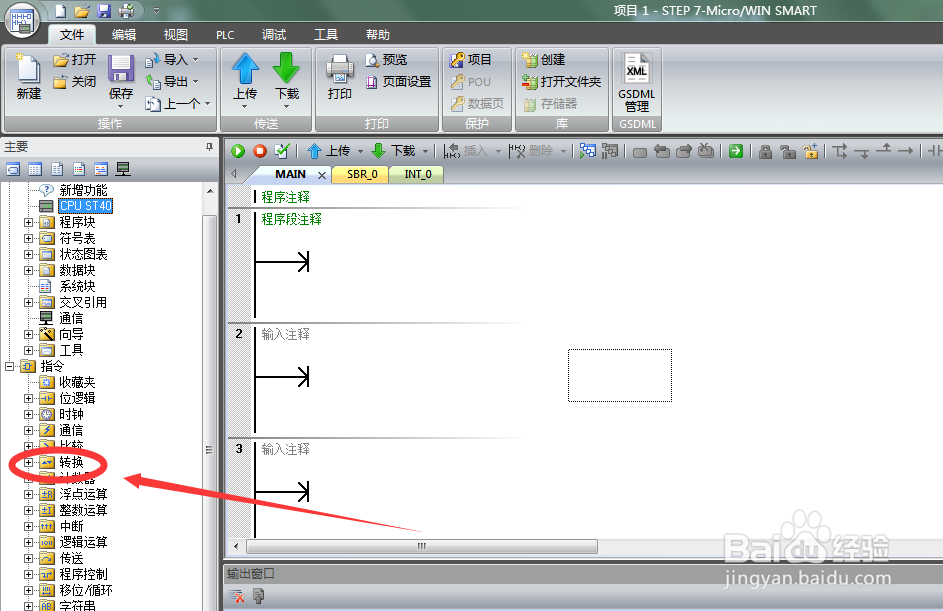The width and height of the screenshot is (943, 611).
Task: Open the 调试 ribbon tab
Action: [274, 35]
